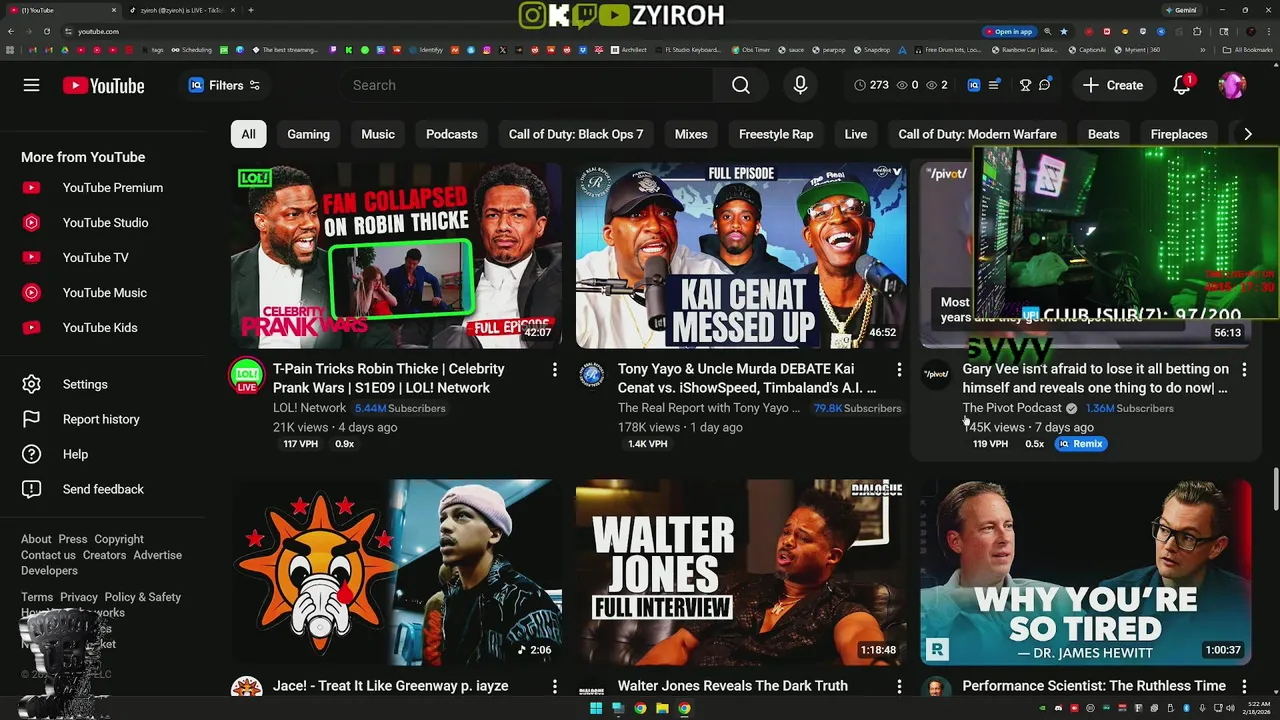Open Kai Cenat Messed Up thumbnail
Viewport: 1280px width, 720px height.
click(741, 255)
